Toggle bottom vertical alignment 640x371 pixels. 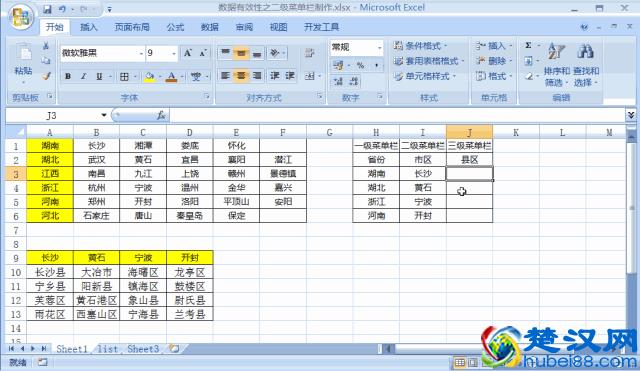pyautogui.click(x=257, y=53)
